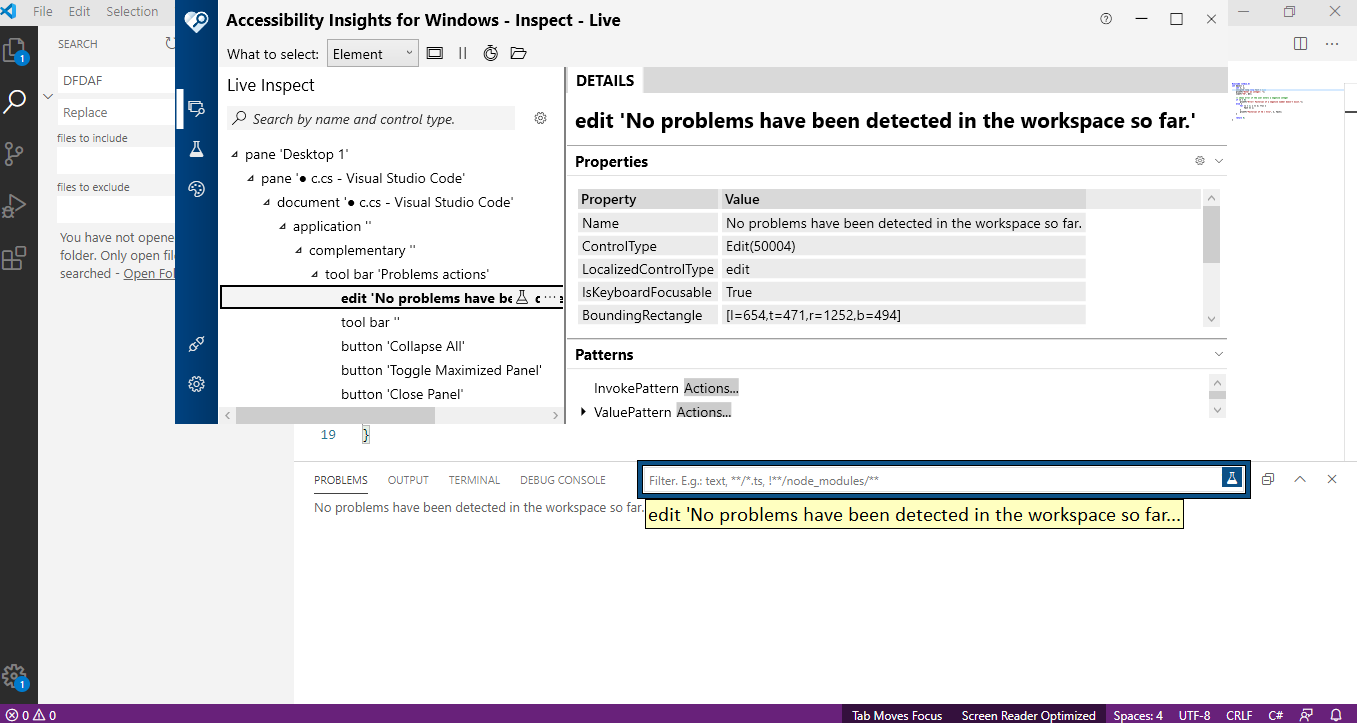Open settings gear at bottom of Accessibility Insights sidebar
The height and width of the screenshot is (723, 1357).
196,384
